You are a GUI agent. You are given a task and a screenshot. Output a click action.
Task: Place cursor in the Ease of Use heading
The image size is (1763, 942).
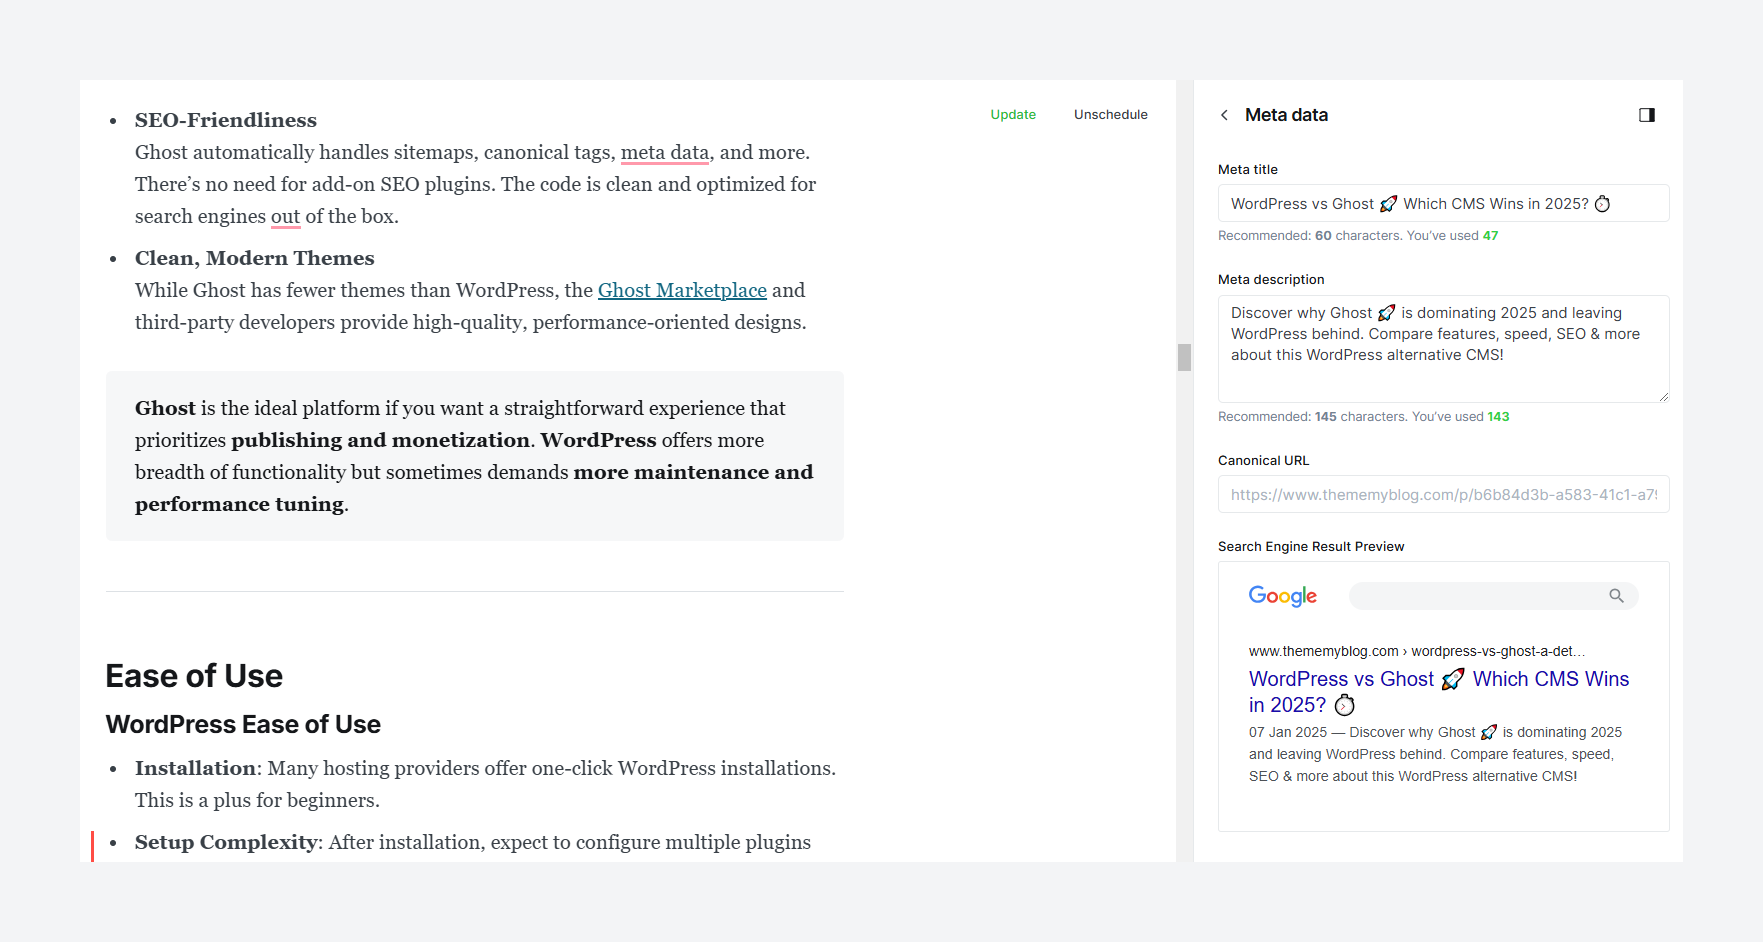pos(193,676)
